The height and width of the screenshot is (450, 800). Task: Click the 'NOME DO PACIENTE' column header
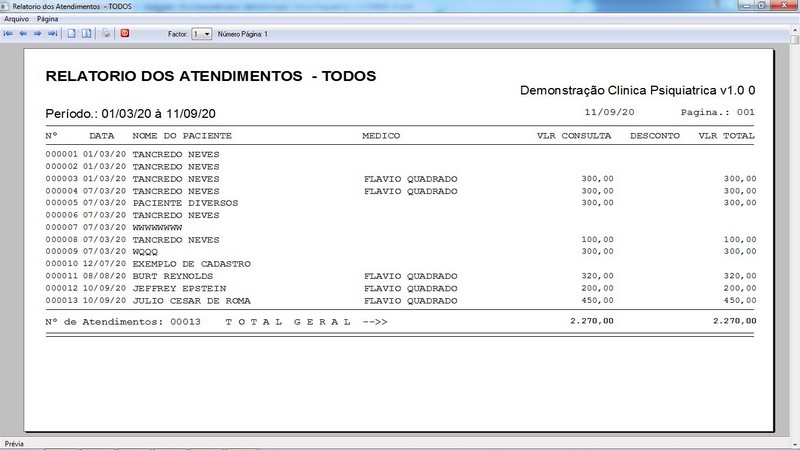[182, 136]
